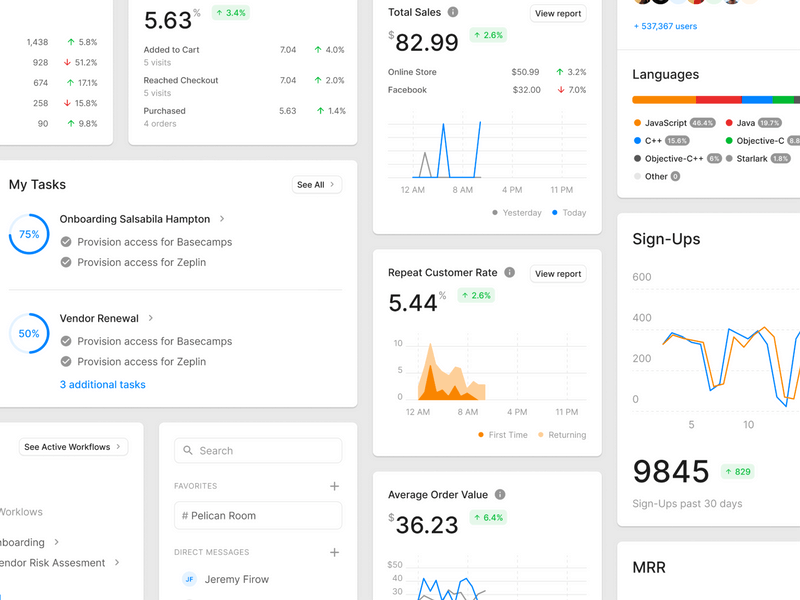Image resolution: width=800 pixels, height=600 pixels.
Task: Click the Average Order Value info icon
Action: (x=499, y=494)
